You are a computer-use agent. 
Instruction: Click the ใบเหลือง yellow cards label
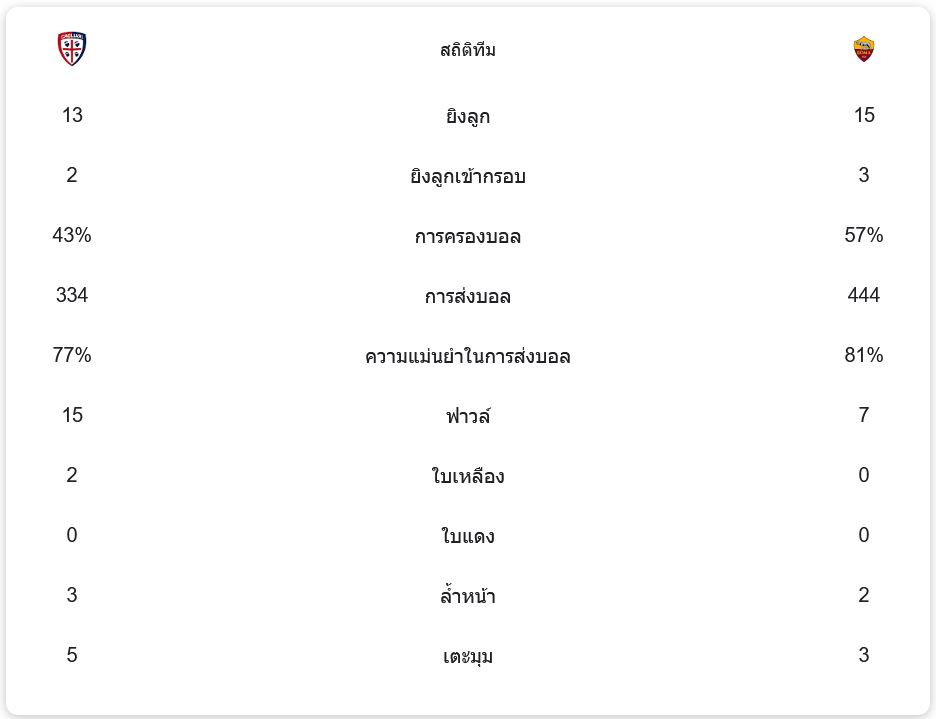[468, 476]
